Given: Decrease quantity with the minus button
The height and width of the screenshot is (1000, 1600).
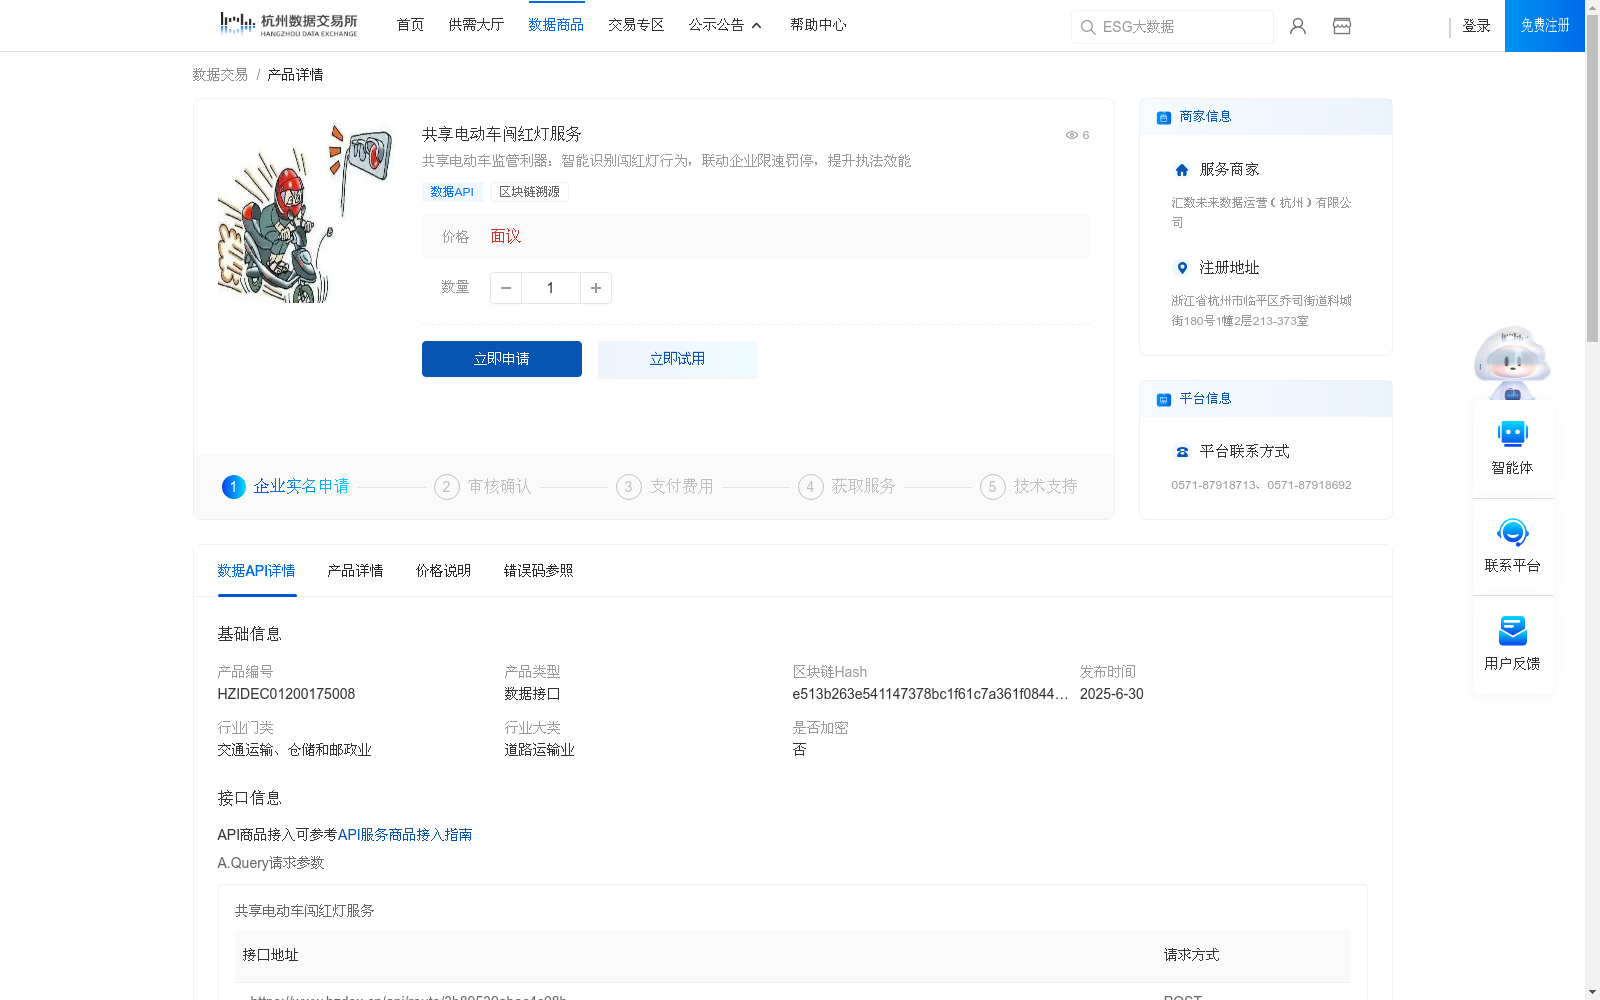Looking at the screenshot, I should (x=506, y=288).
